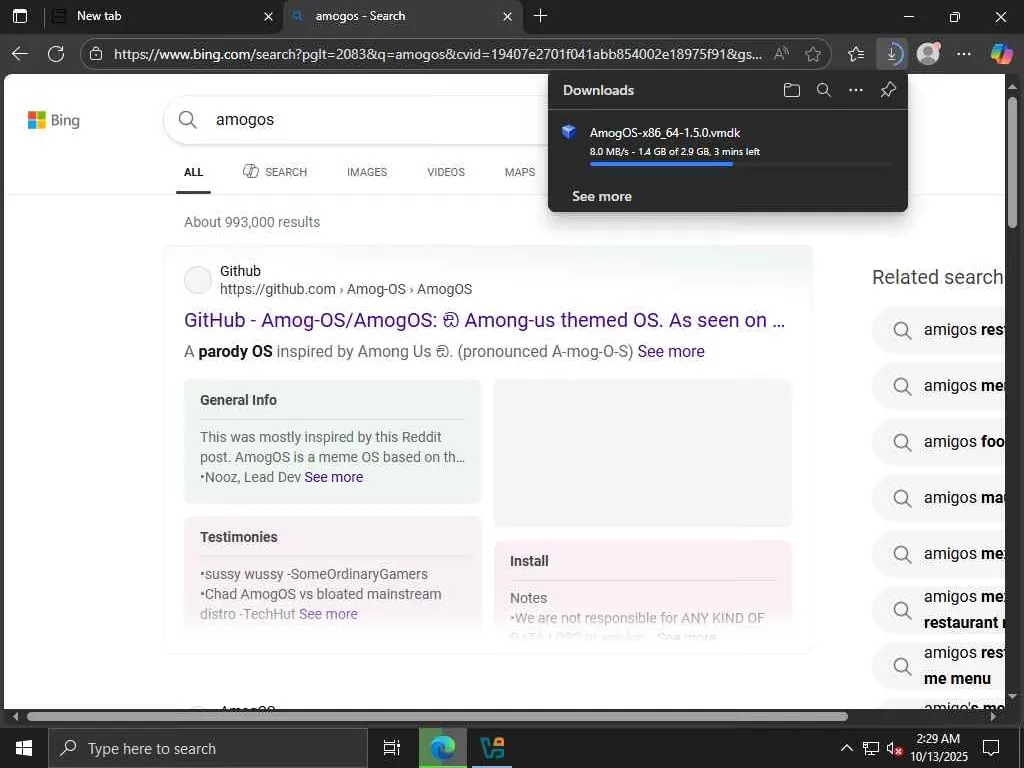Close the New tab tab

[268, 17]
